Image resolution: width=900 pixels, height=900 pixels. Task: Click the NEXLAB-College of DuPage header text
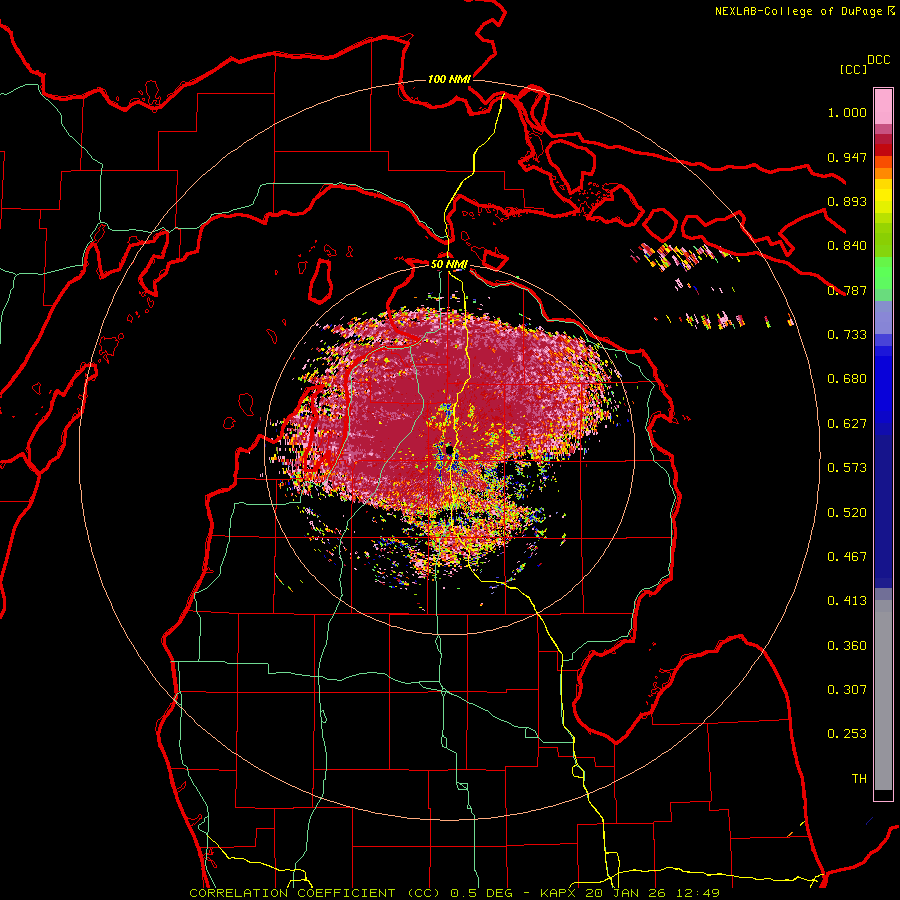coord(798,11)
